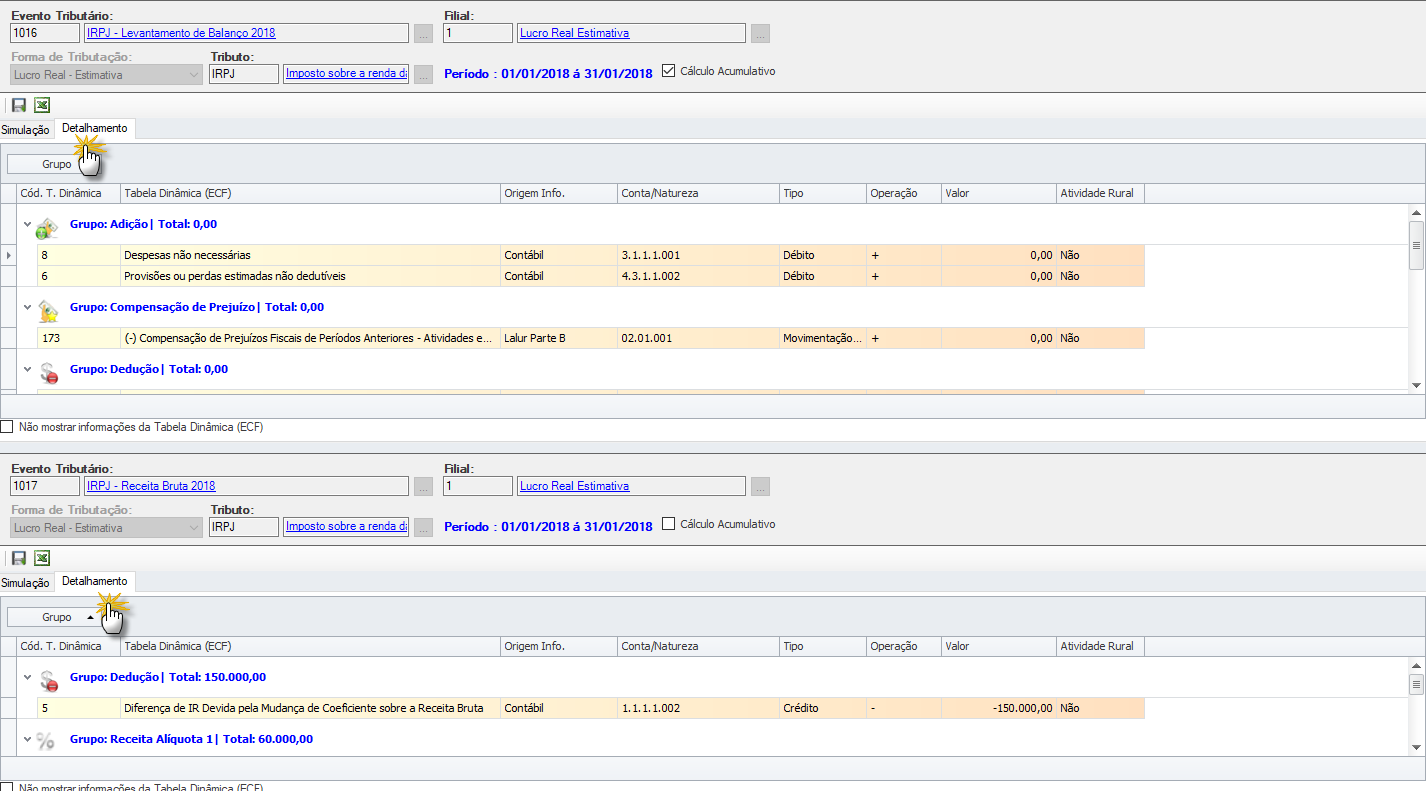Click account cell 3.1.1.1.001

[x=698, y=255]
